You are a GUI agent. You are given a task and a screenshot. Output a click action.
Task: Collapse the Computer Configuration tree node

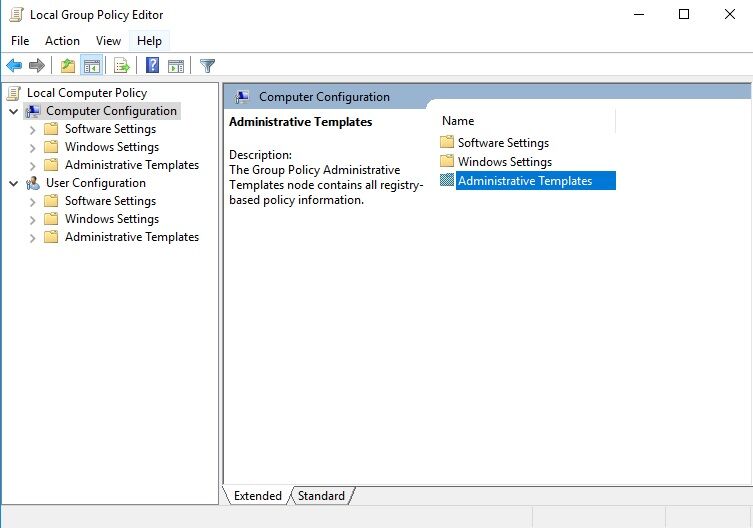(x=13, y=111)
